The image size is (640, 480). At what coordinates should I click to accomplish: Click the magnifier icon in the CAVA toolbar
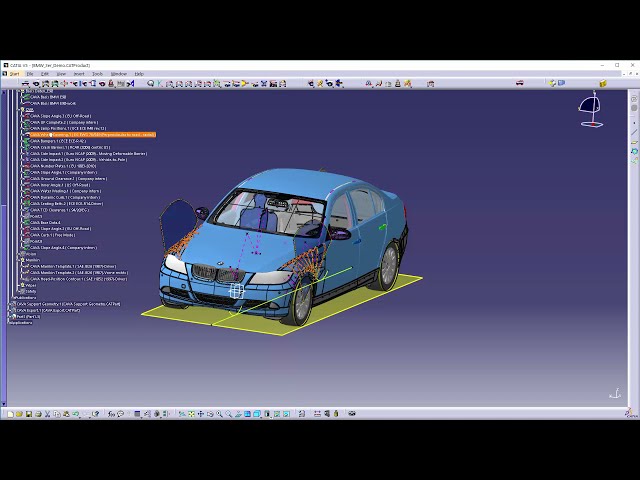151,84
